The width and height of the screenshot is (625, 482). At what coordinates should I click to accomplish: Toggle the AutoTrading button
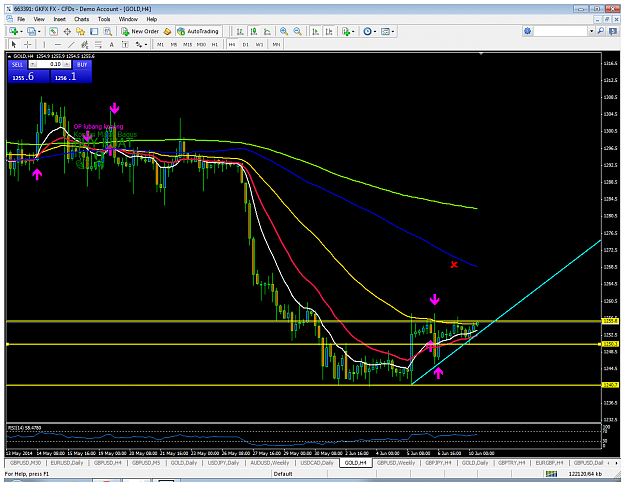click(x=198, y=31)
